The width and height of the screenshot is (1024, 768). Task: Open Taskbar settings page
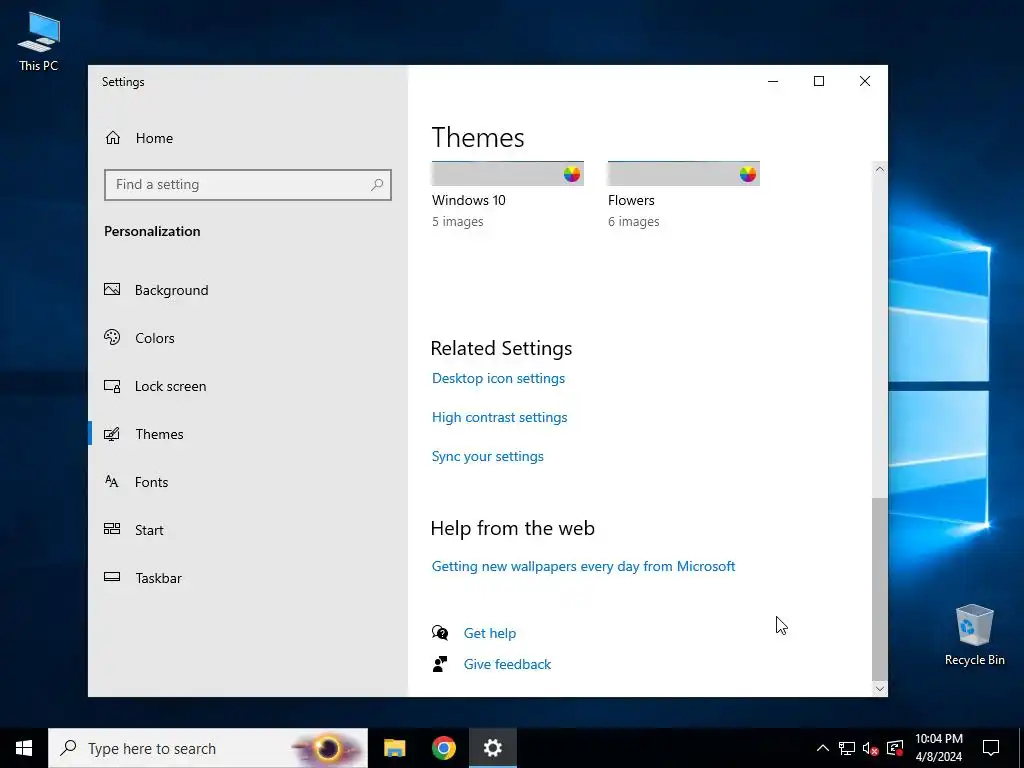click(x=158, y=578)
